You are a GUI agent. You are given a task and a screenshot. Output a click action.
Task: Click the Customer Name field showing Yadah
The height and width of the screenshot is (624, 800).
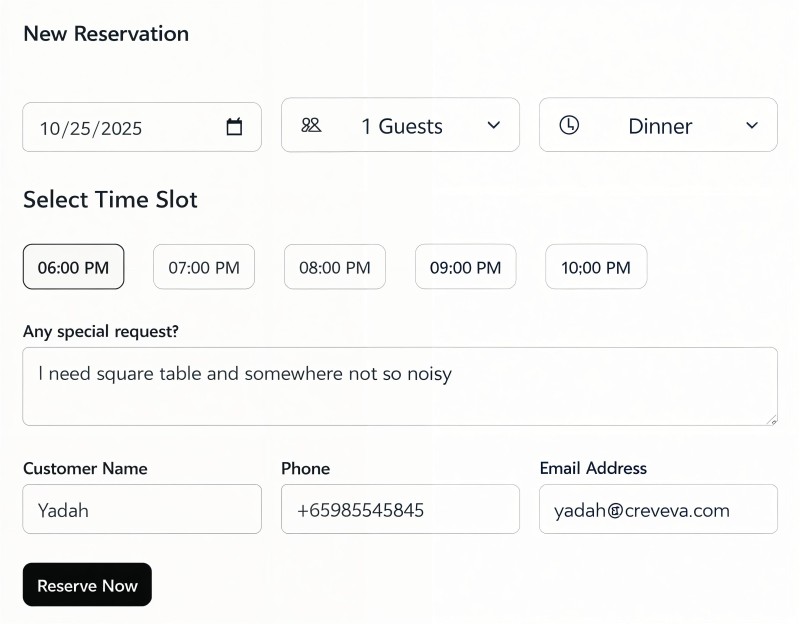coord(141,509)
